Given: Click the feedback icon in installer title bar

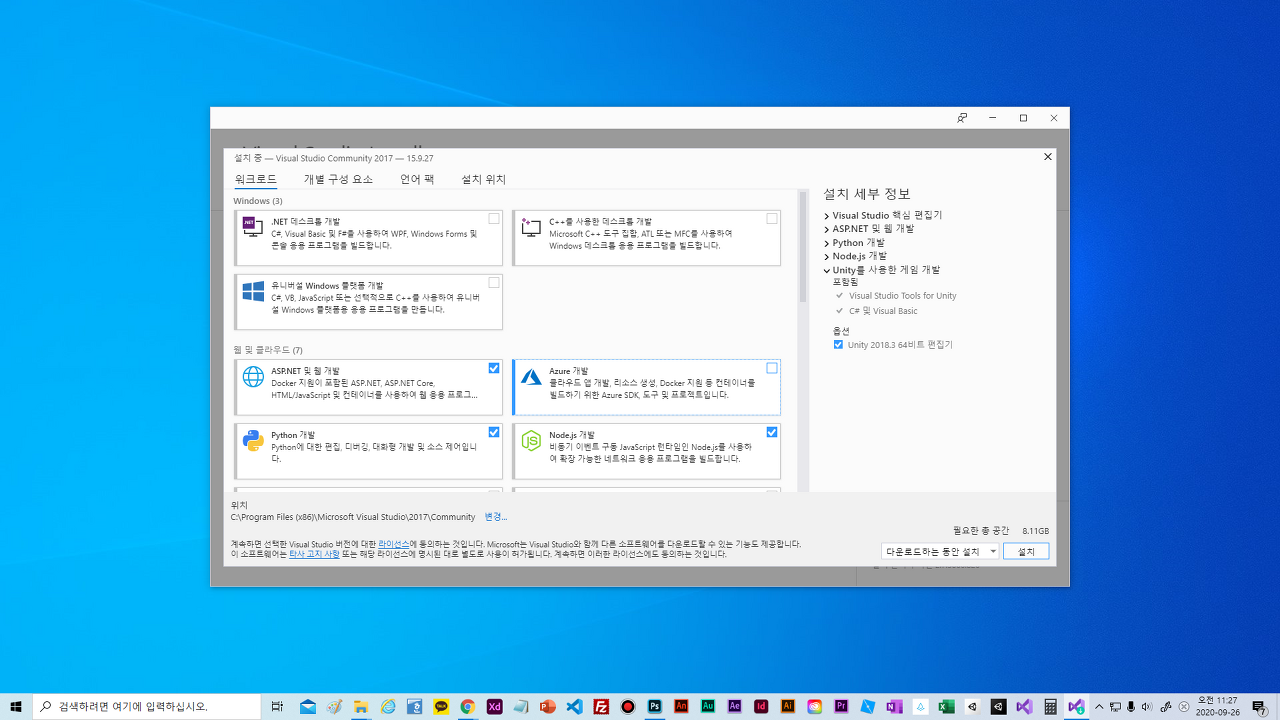Looking at the screenshot, I should pos(962,118).
